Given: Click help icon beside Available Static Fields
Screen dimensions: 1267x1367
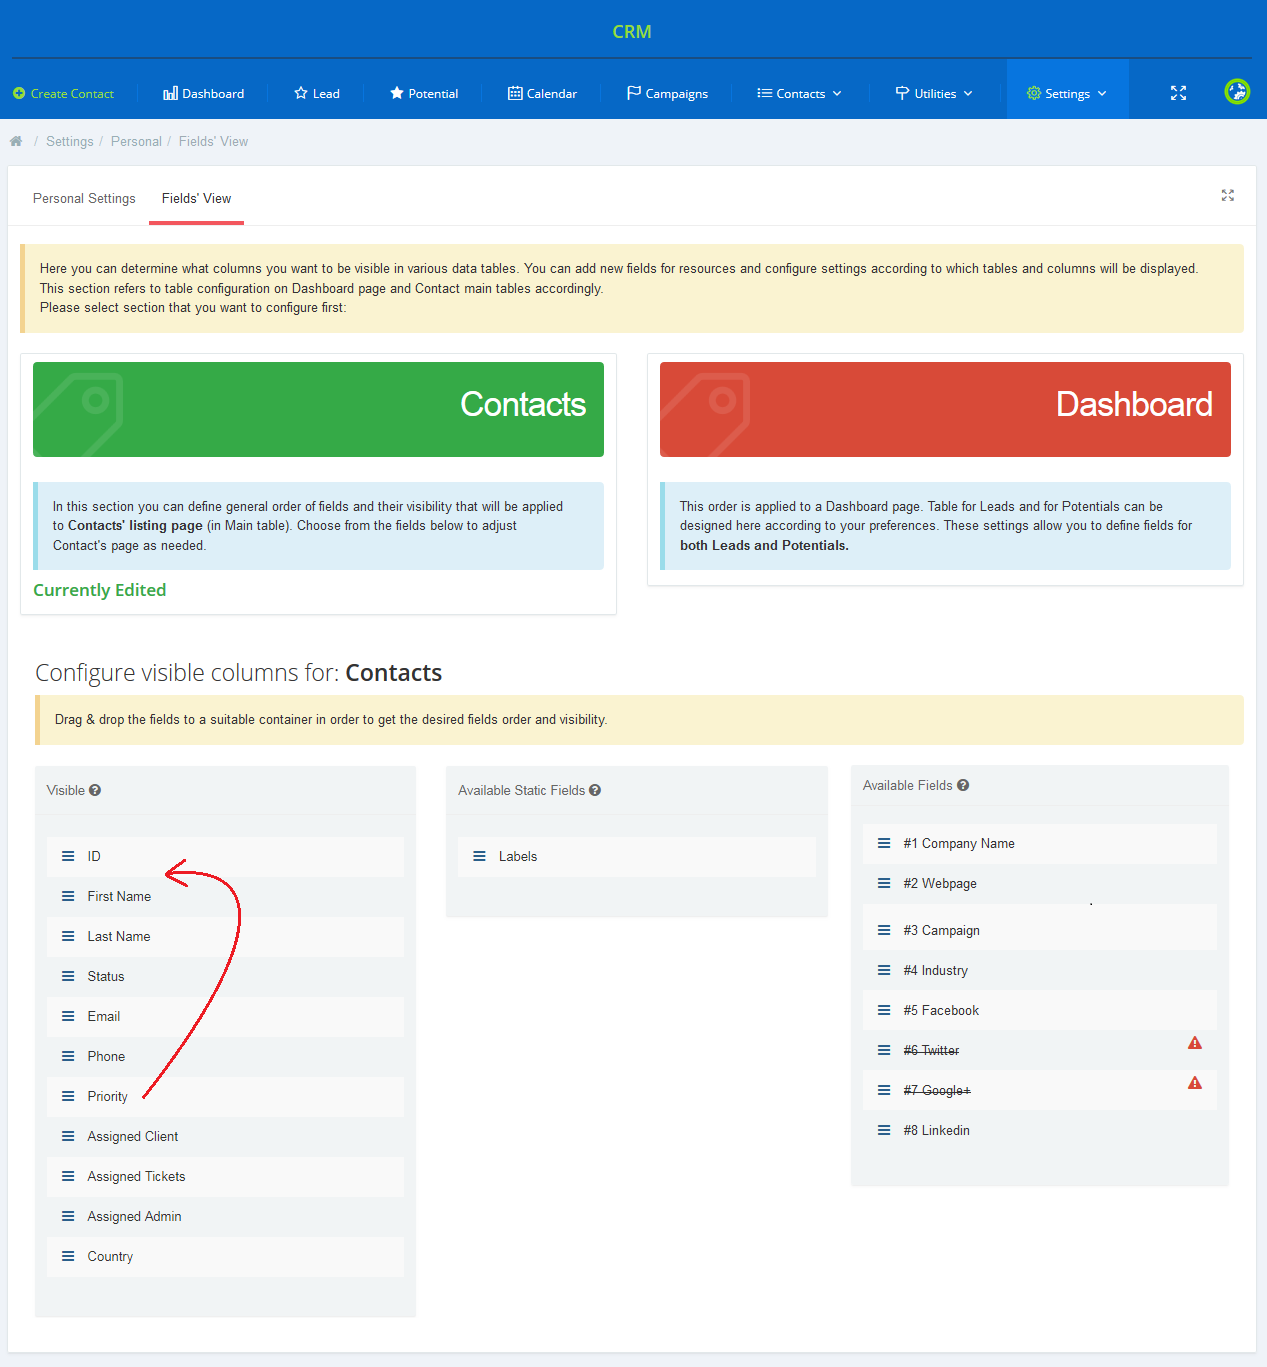Looking at the screenshot, I should [x=595, y=790].
